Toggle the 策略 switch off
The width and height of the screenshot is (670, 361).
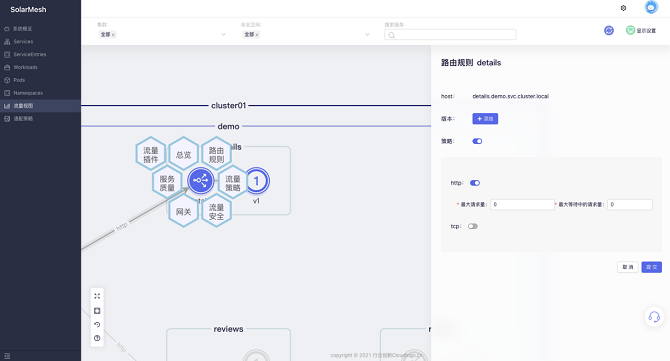coord(477,141)
